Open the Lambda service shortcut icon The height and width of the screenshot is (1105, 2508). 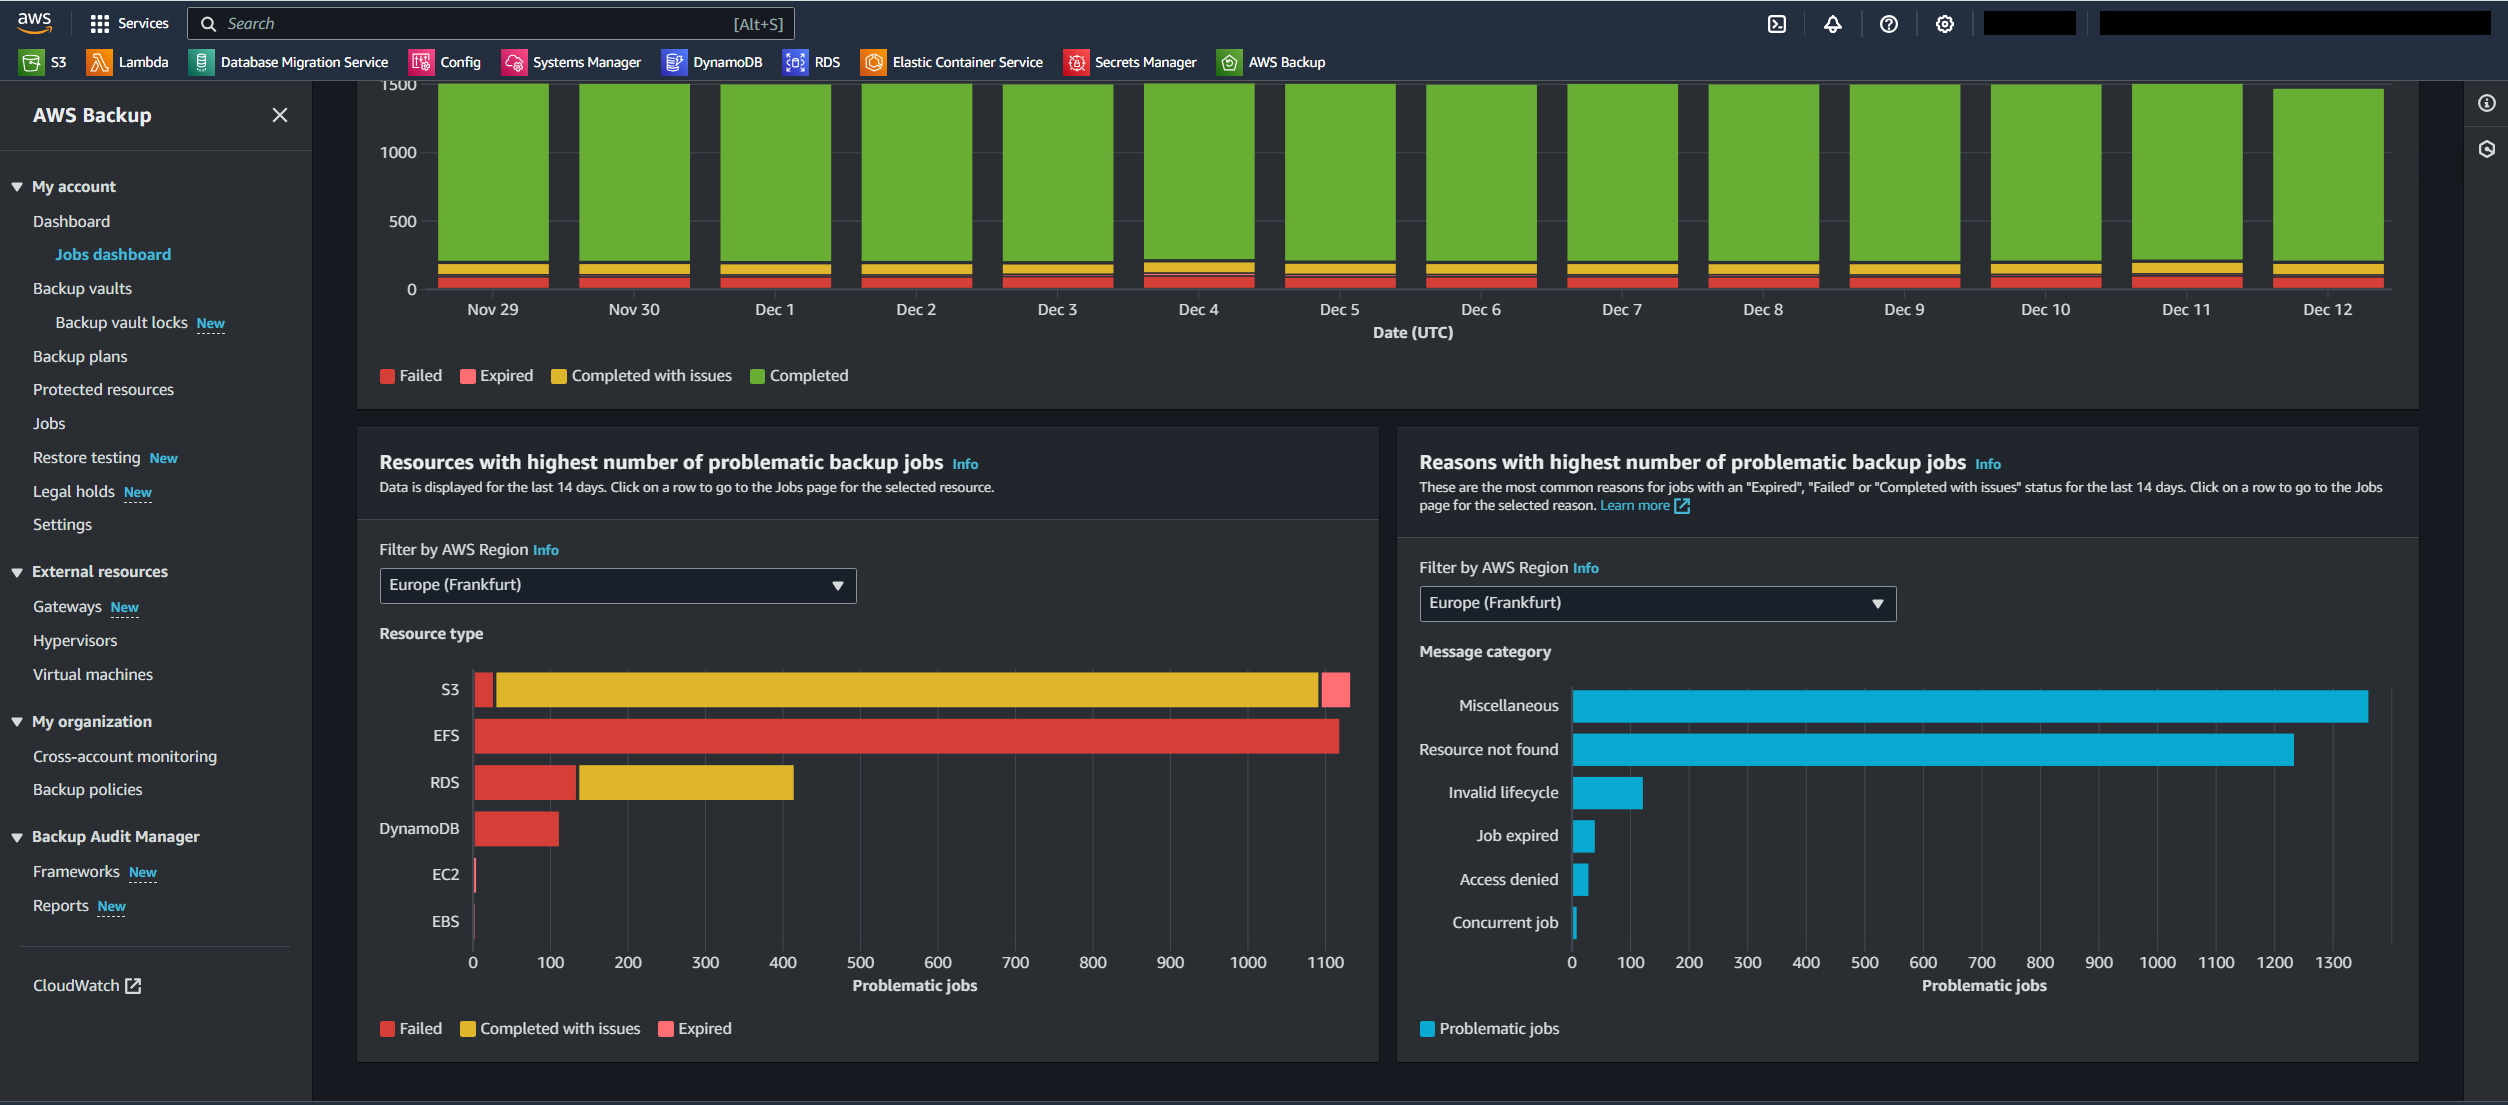[99, 62]
